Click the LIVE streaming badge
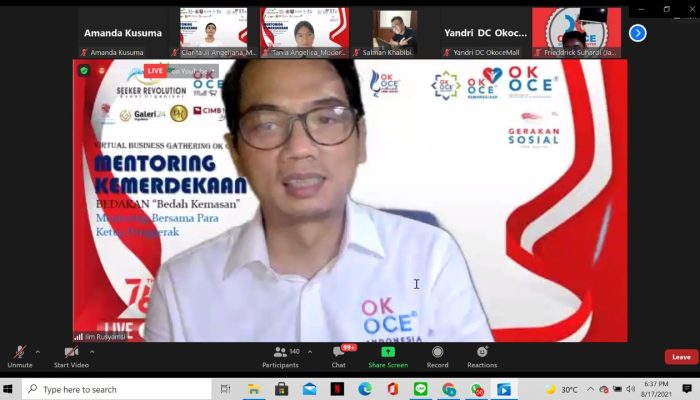This screenshot has width=700, height=400. point(155,71)
